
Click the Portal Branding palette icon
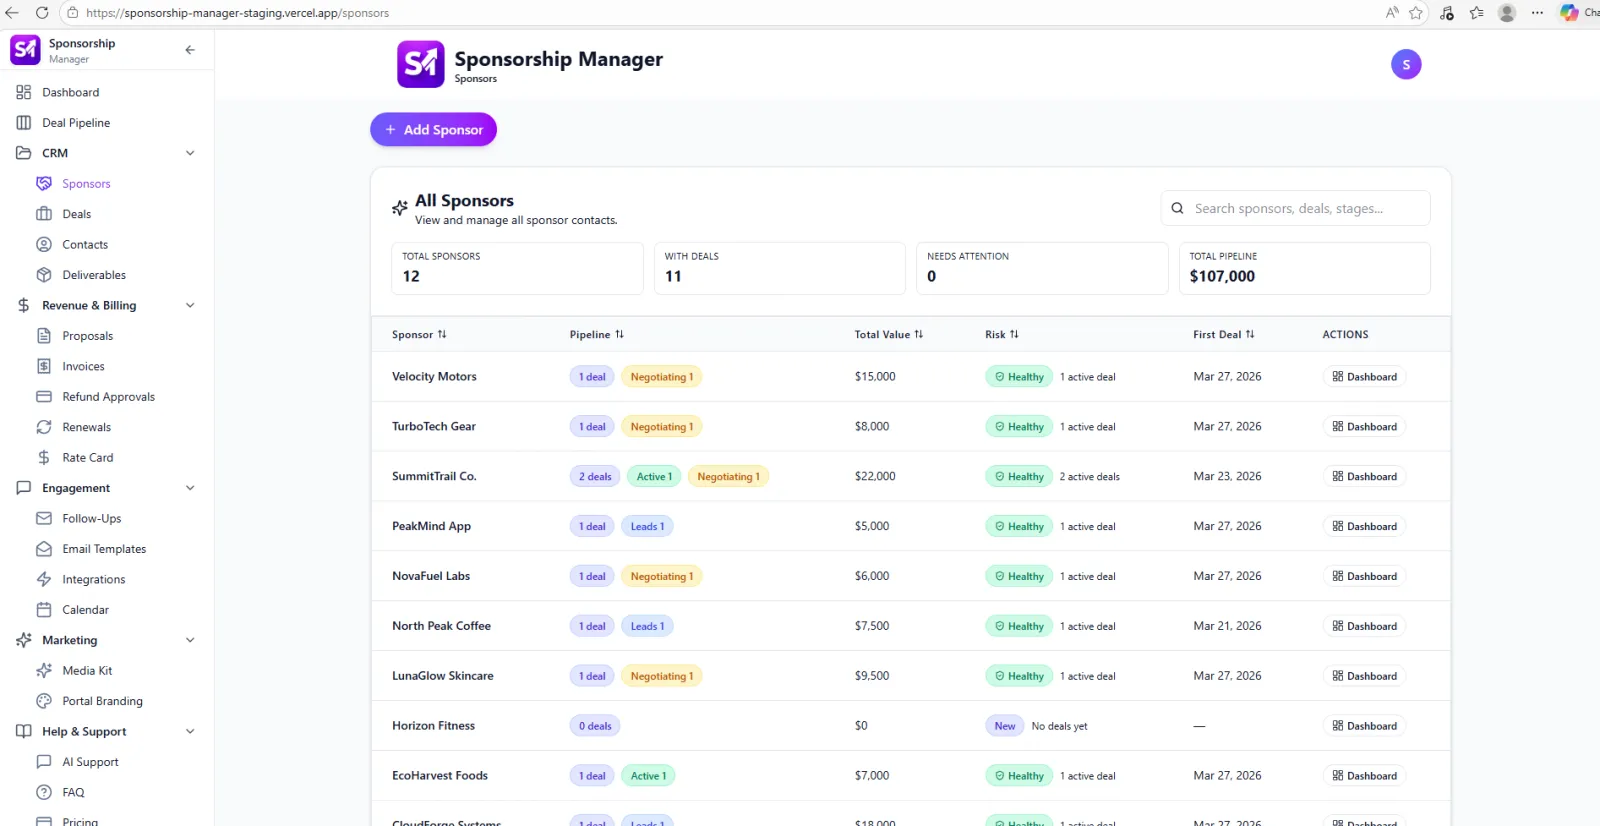tap(44, 701)
